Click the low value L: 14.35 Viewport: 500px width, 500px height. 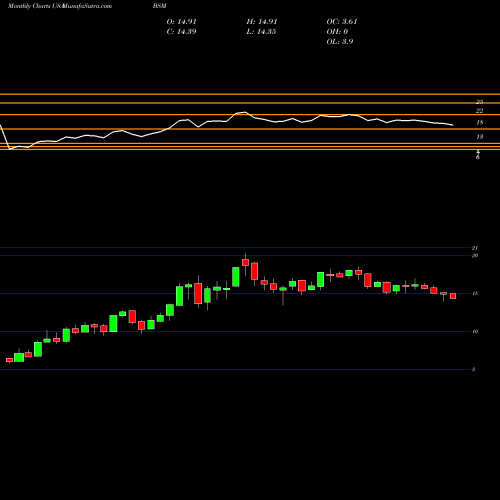pyautogui.click(x=261, y=32)
